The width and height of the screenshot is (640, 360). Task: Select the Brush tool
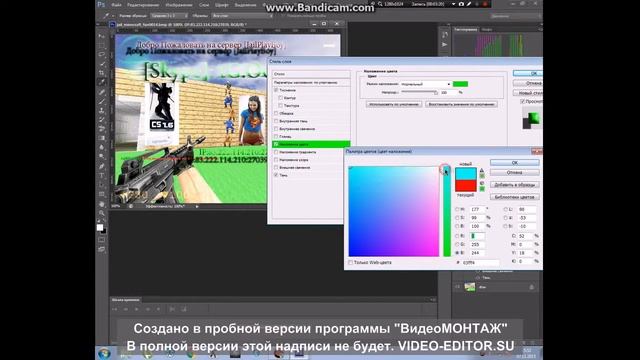coord(101,101)
